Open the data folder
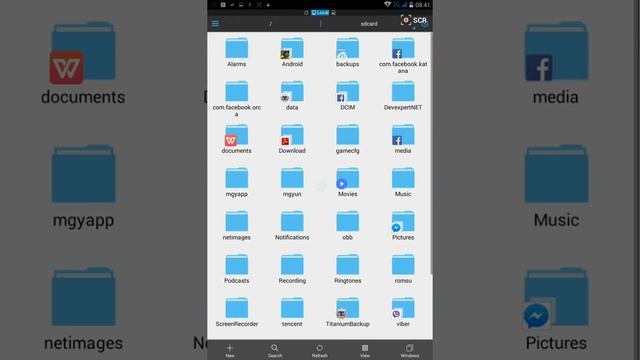 click(292, 95)
